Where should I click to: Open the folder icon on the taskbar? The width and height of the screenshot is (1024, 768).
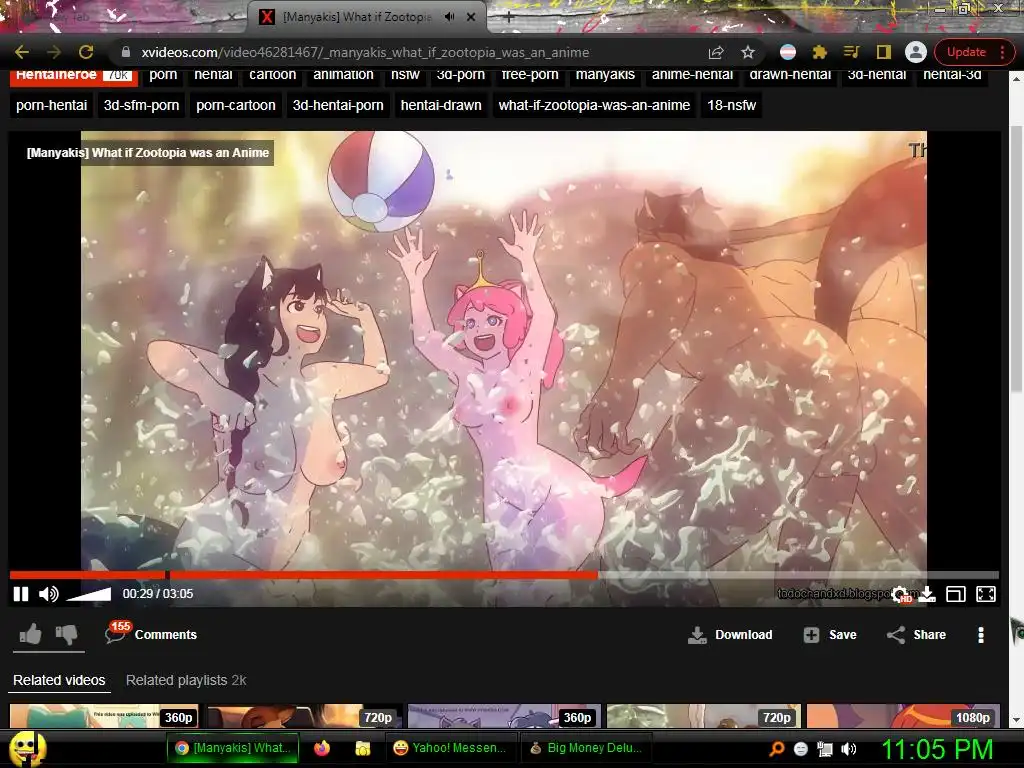362,748
